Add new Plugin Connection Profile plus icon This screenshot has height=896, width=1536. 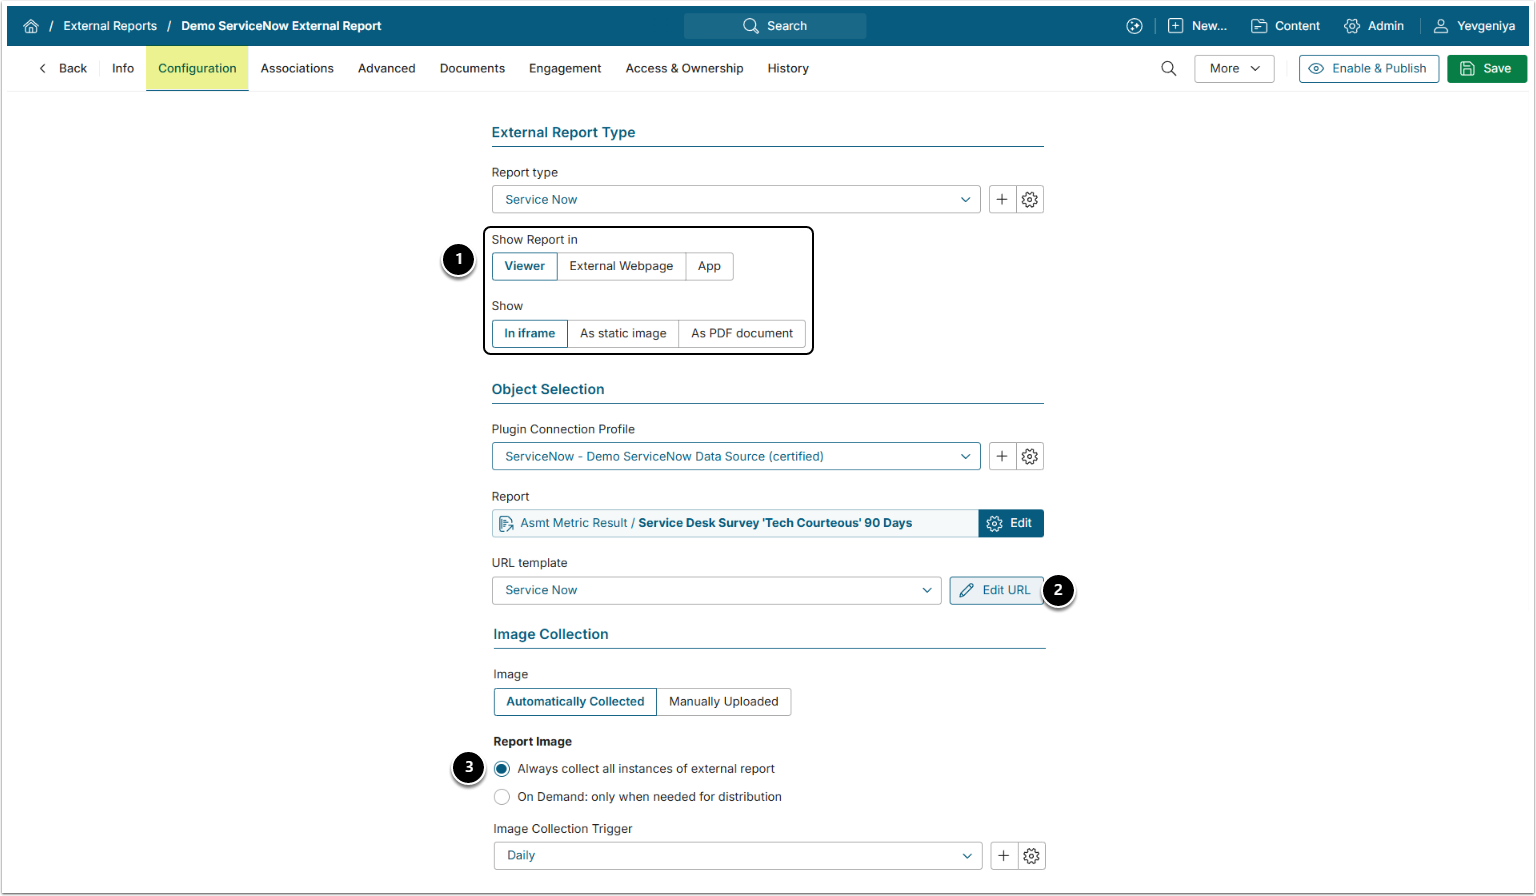click(1002, 456)
